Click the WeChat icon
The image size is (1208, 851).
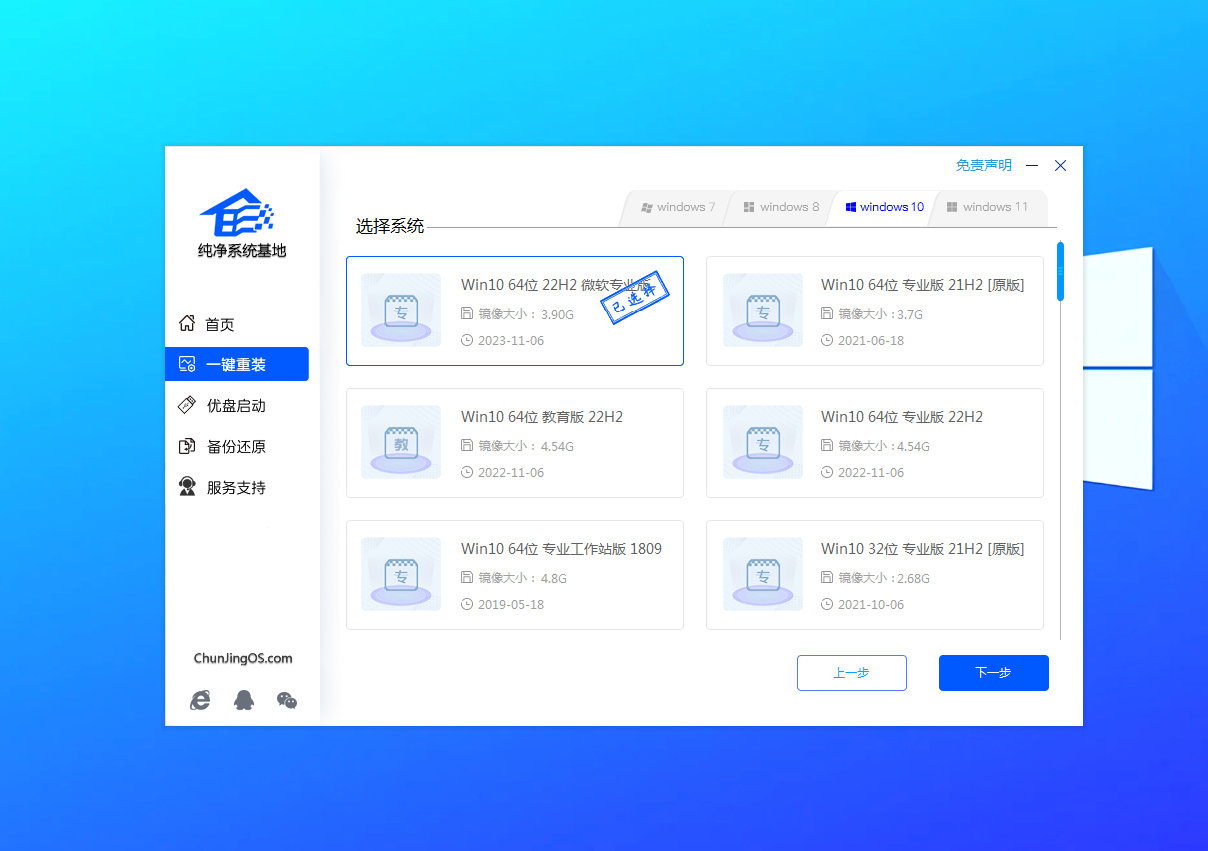(x=287, y=700)
